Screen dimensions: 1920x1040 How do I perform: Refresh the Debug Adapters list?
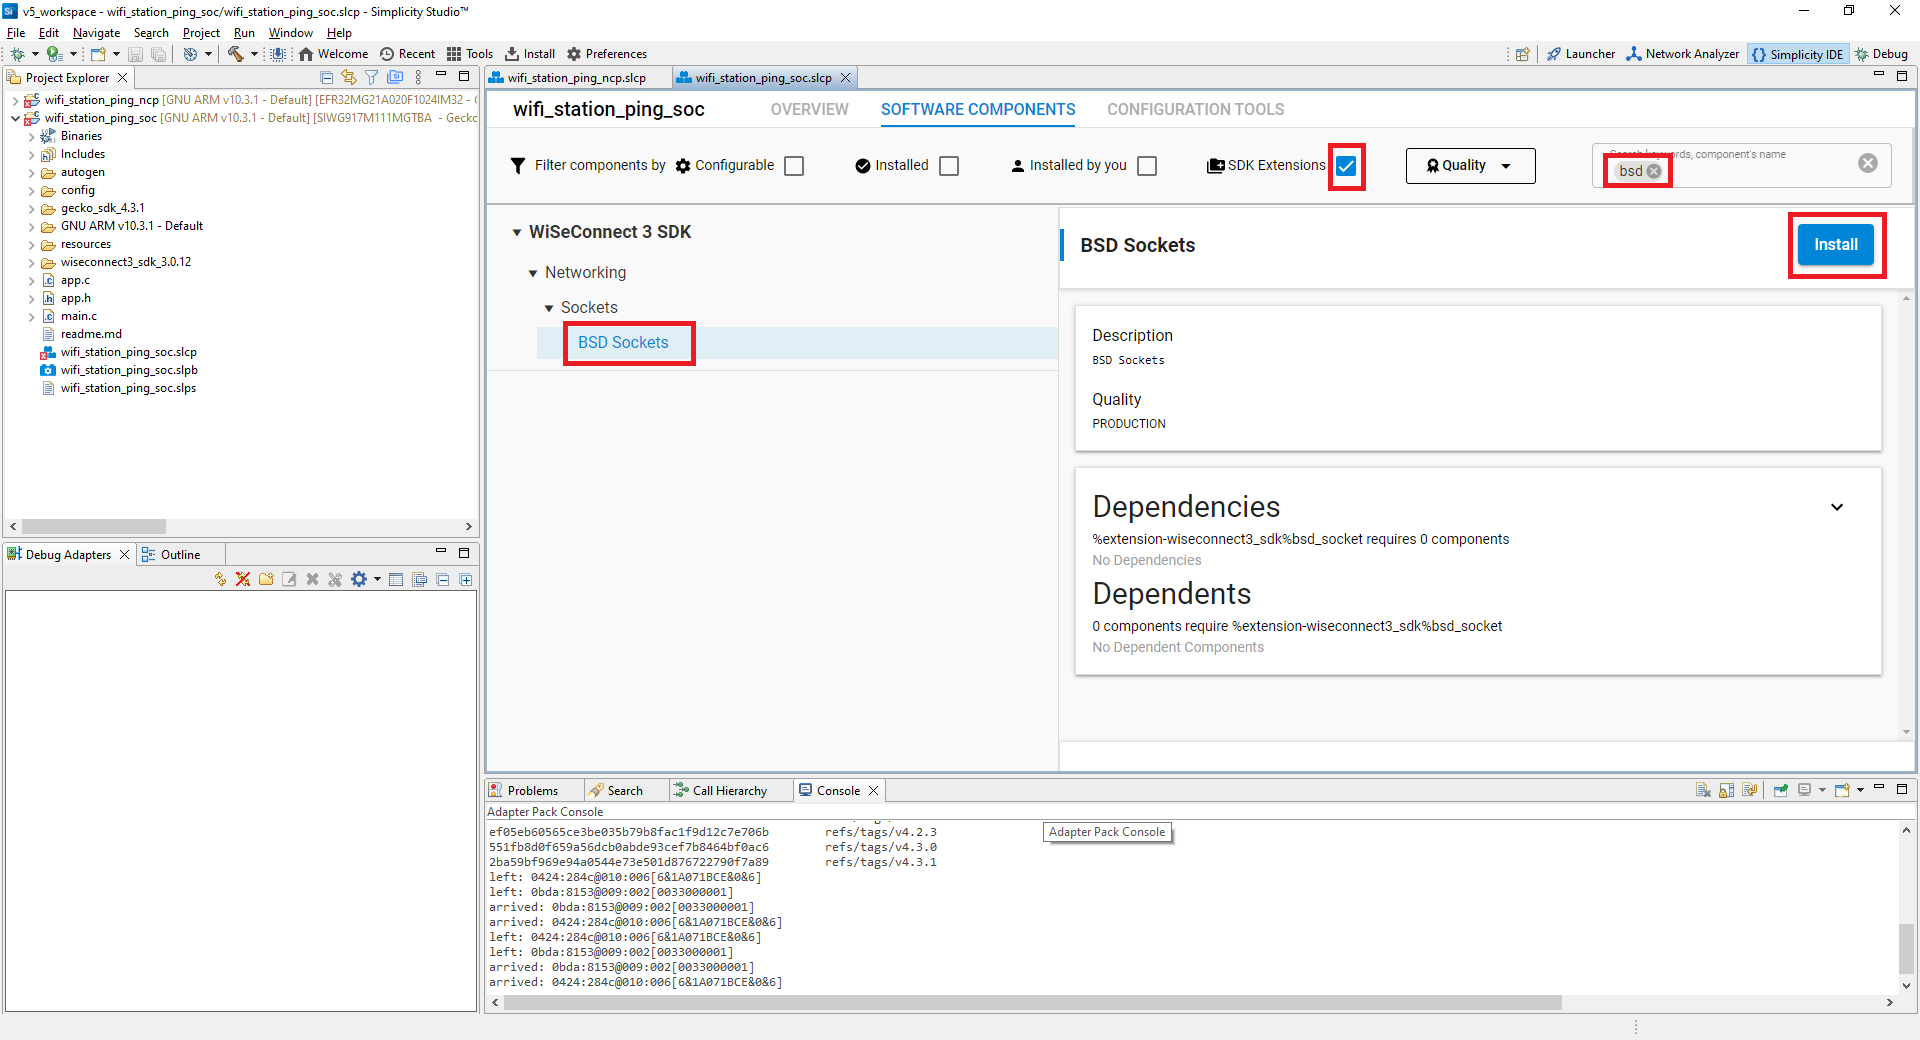point(221,579)
